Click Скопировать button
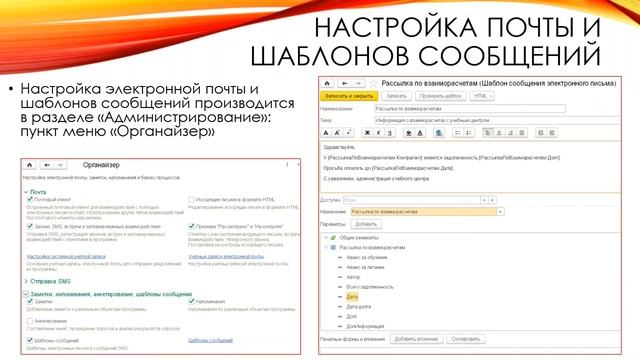 (x=466, y=339)
